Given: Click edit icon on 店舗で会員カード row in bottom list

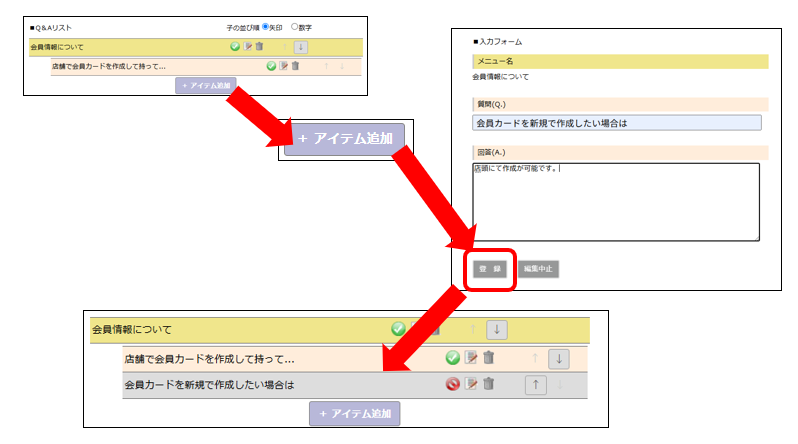Looking at the screenshot, I should [x=471, y=358].
